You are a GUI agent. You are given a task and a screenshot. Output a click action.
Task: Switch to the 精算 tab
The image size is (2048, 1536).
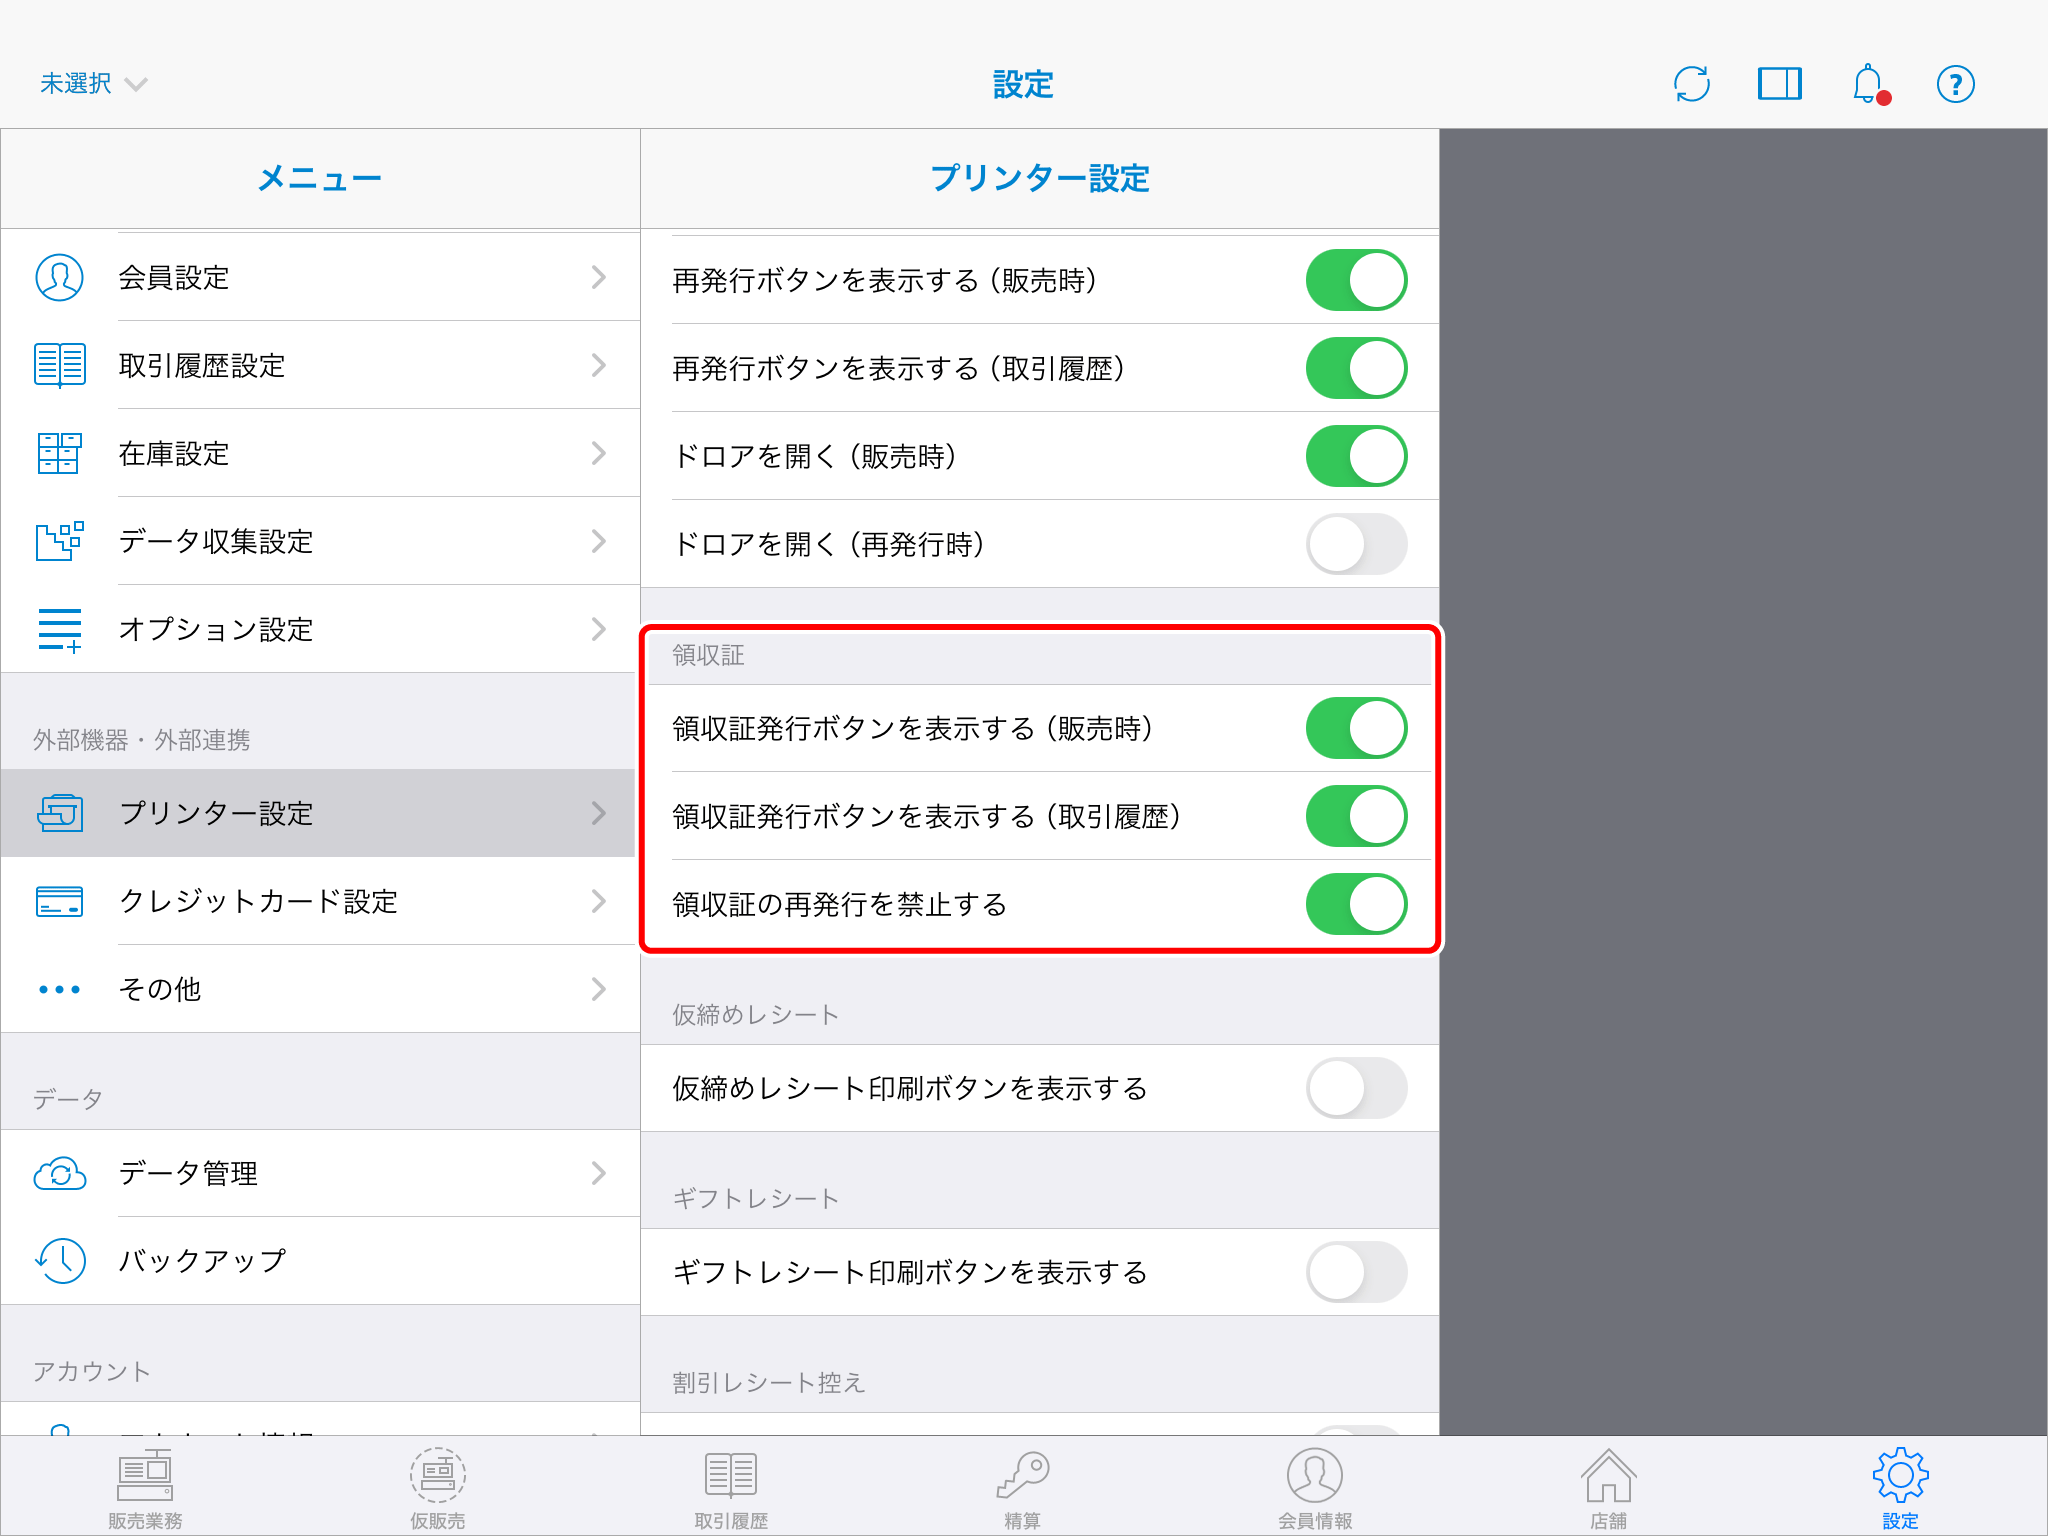click(1022, 1488)
